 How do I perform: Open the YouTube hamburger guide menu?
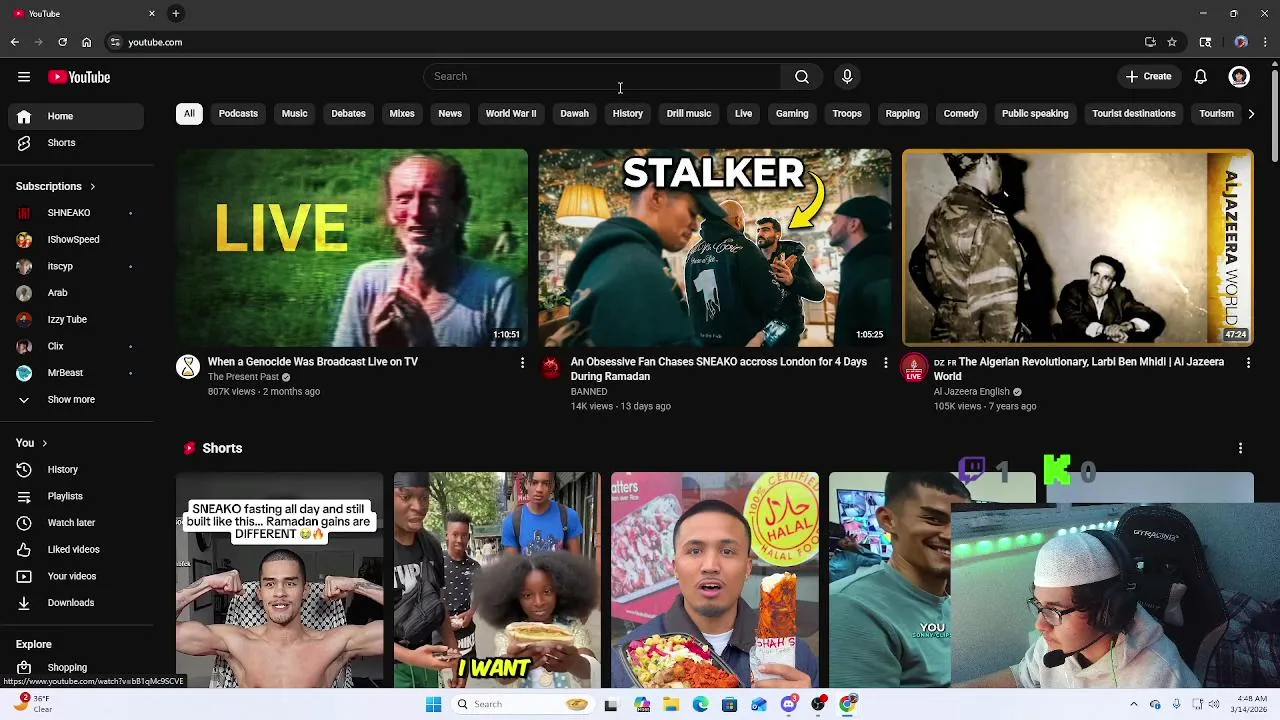point(24,77)
